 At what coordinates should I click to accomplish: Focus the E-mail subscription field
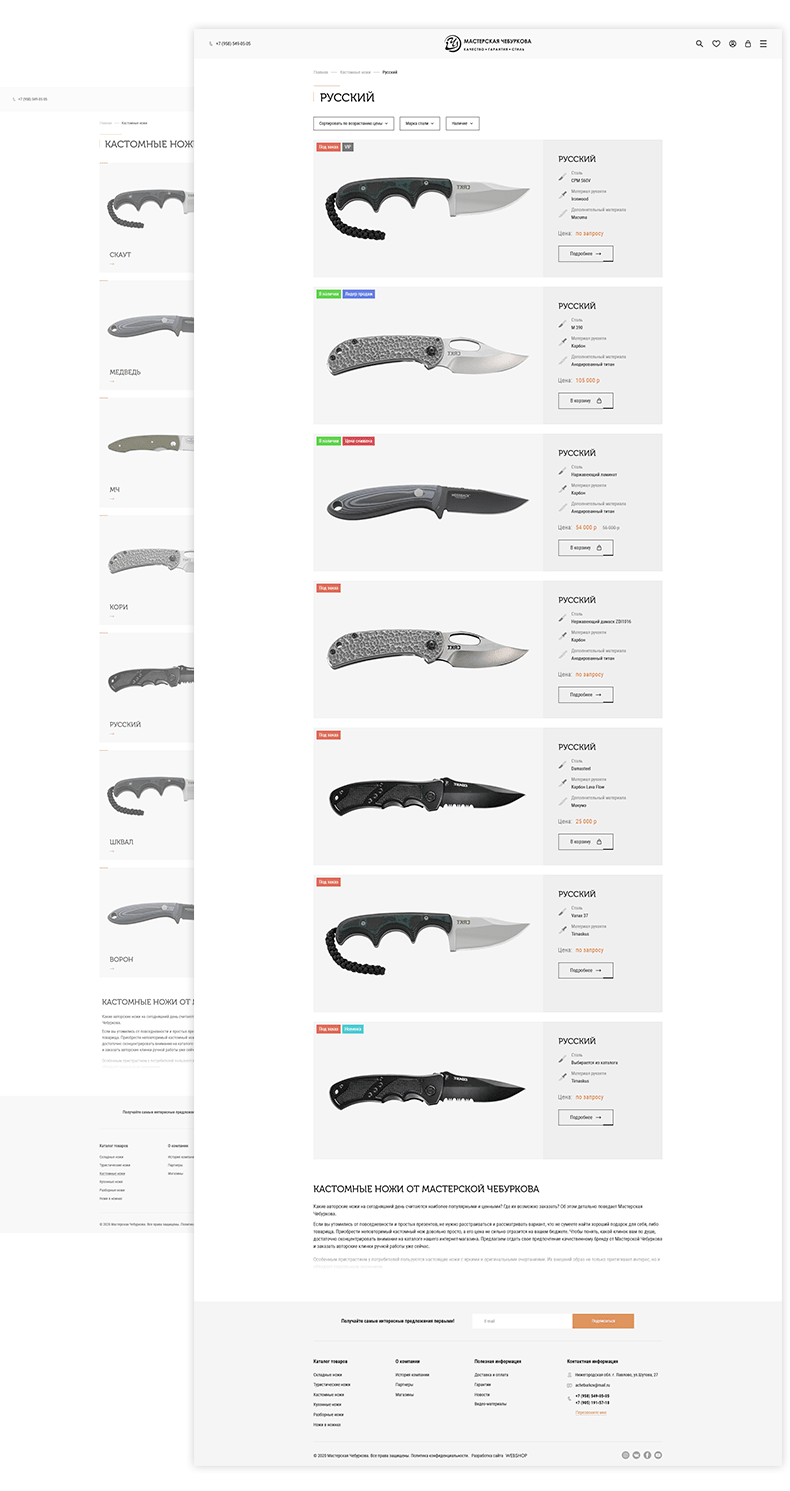522,1321
